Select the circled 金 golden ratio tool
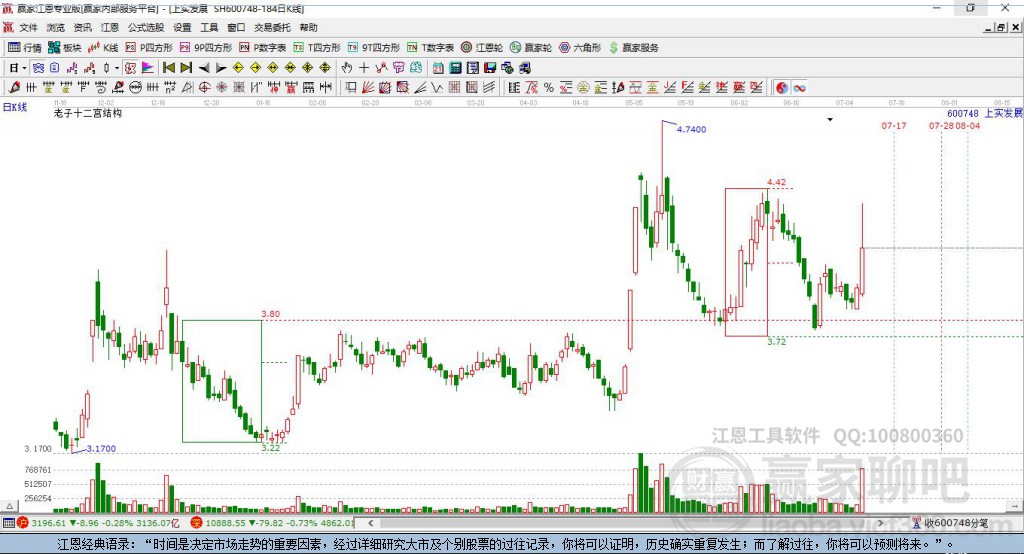Image resolution: width=1024 pixels, height=554 pixels. click(x=583, y=88)
